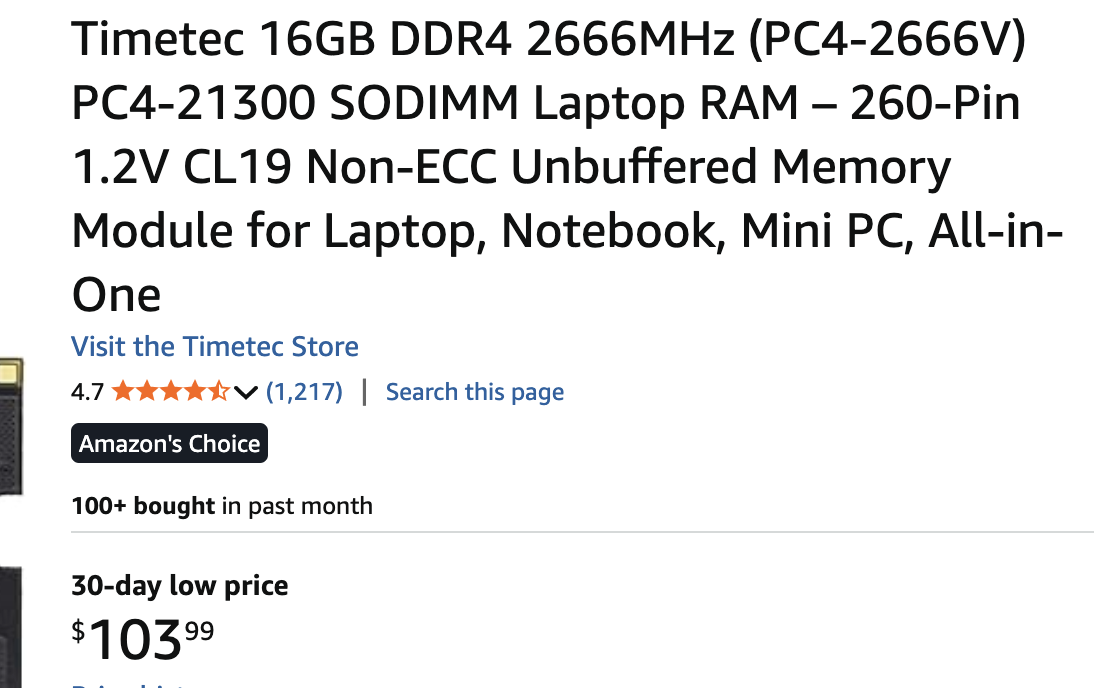Open the Timetec Store link
1114x688 pixels.
pyautogui.click(x=215, y=347)
